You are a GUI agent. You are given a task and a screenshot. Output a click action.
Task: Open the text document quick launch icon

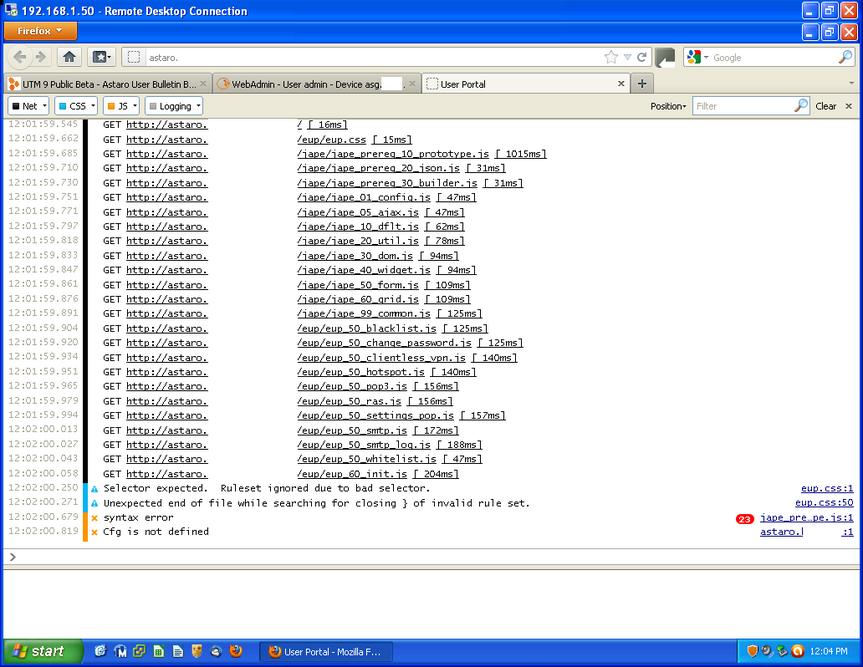(178, 651)
